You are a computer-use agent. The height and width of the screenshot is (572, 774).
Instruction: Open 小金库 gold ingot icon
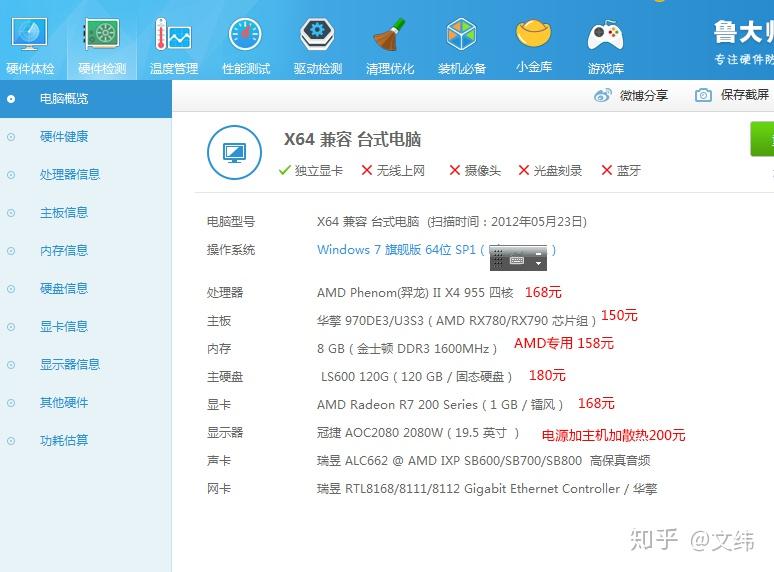(534, 34)
